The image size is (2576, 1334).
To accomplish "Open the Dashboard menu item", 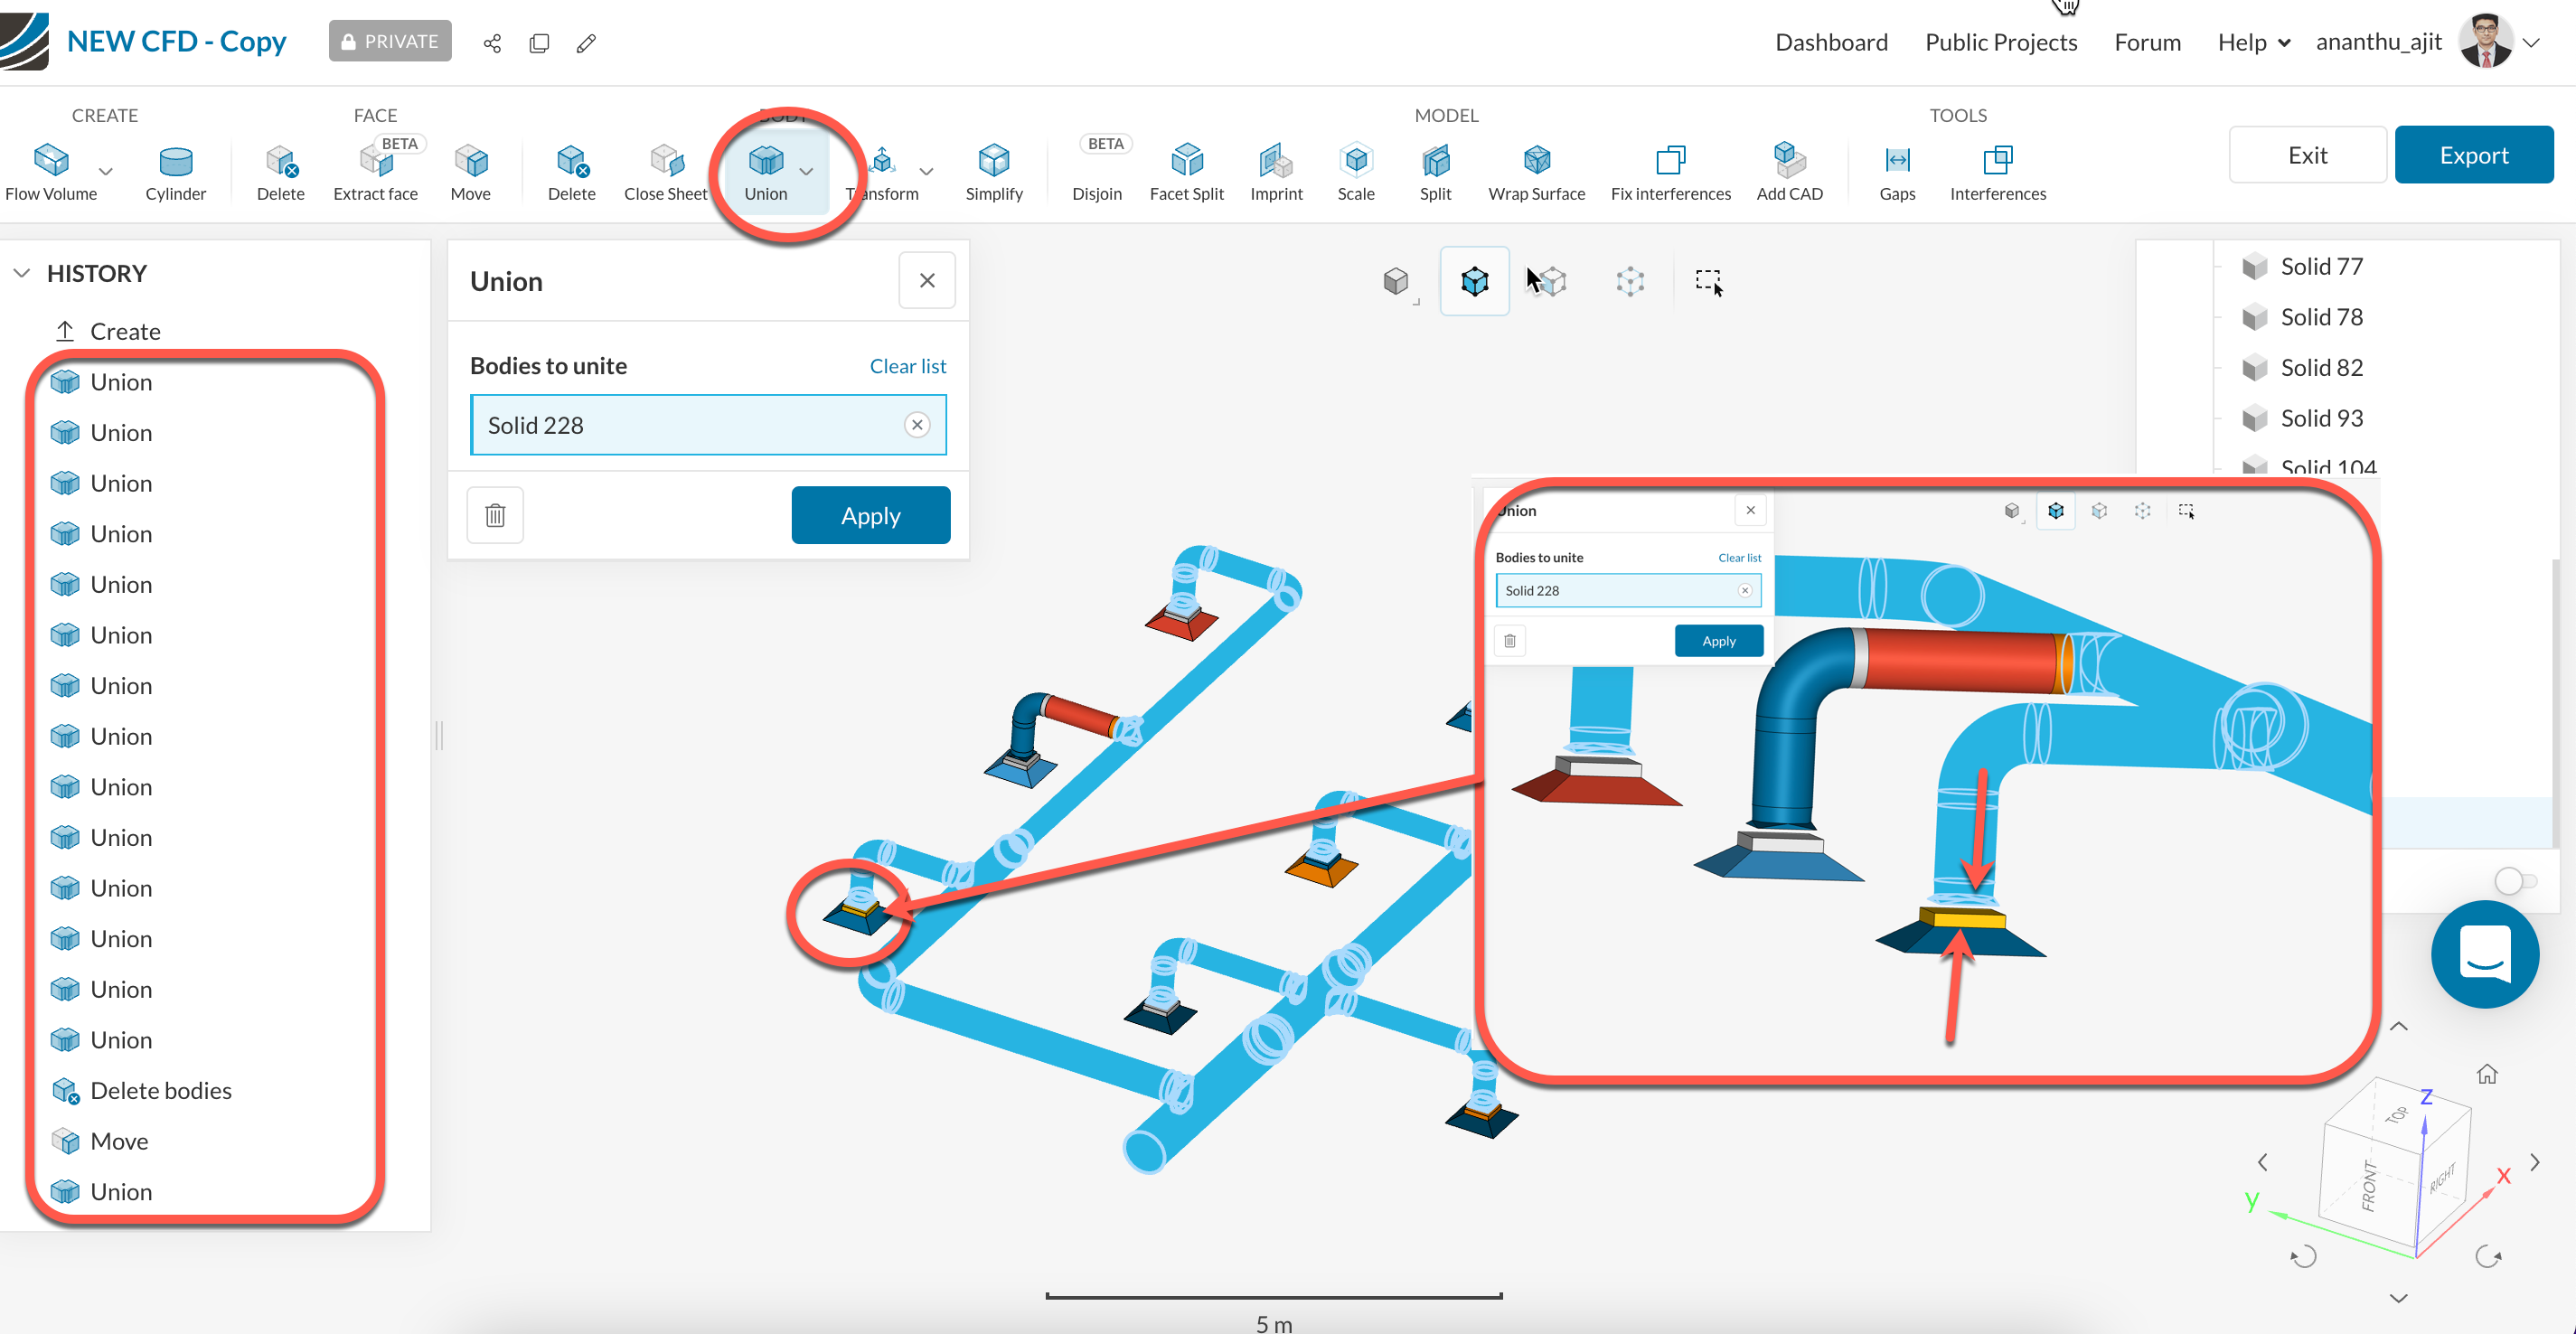I will point(1831,41).
